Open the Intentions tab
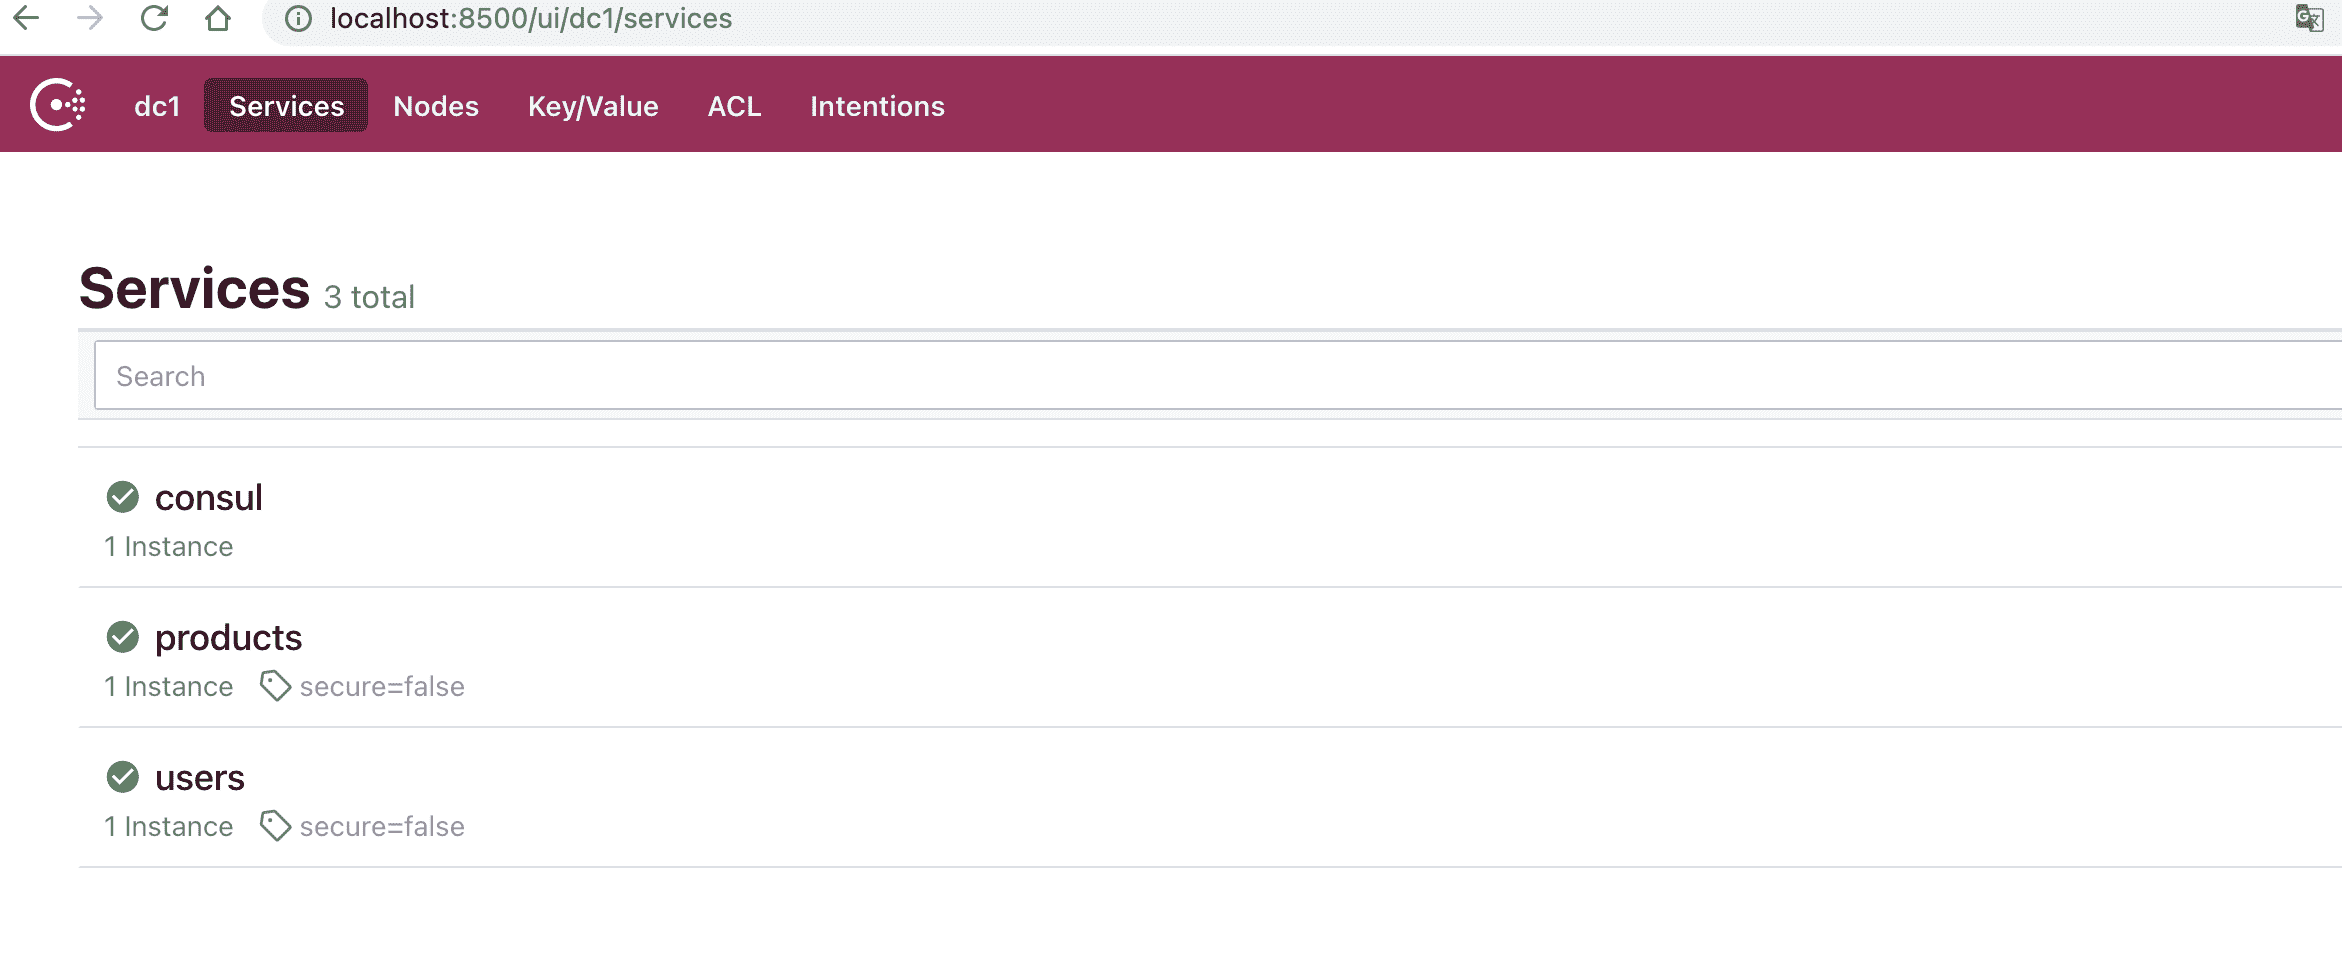 pos(877,106)
